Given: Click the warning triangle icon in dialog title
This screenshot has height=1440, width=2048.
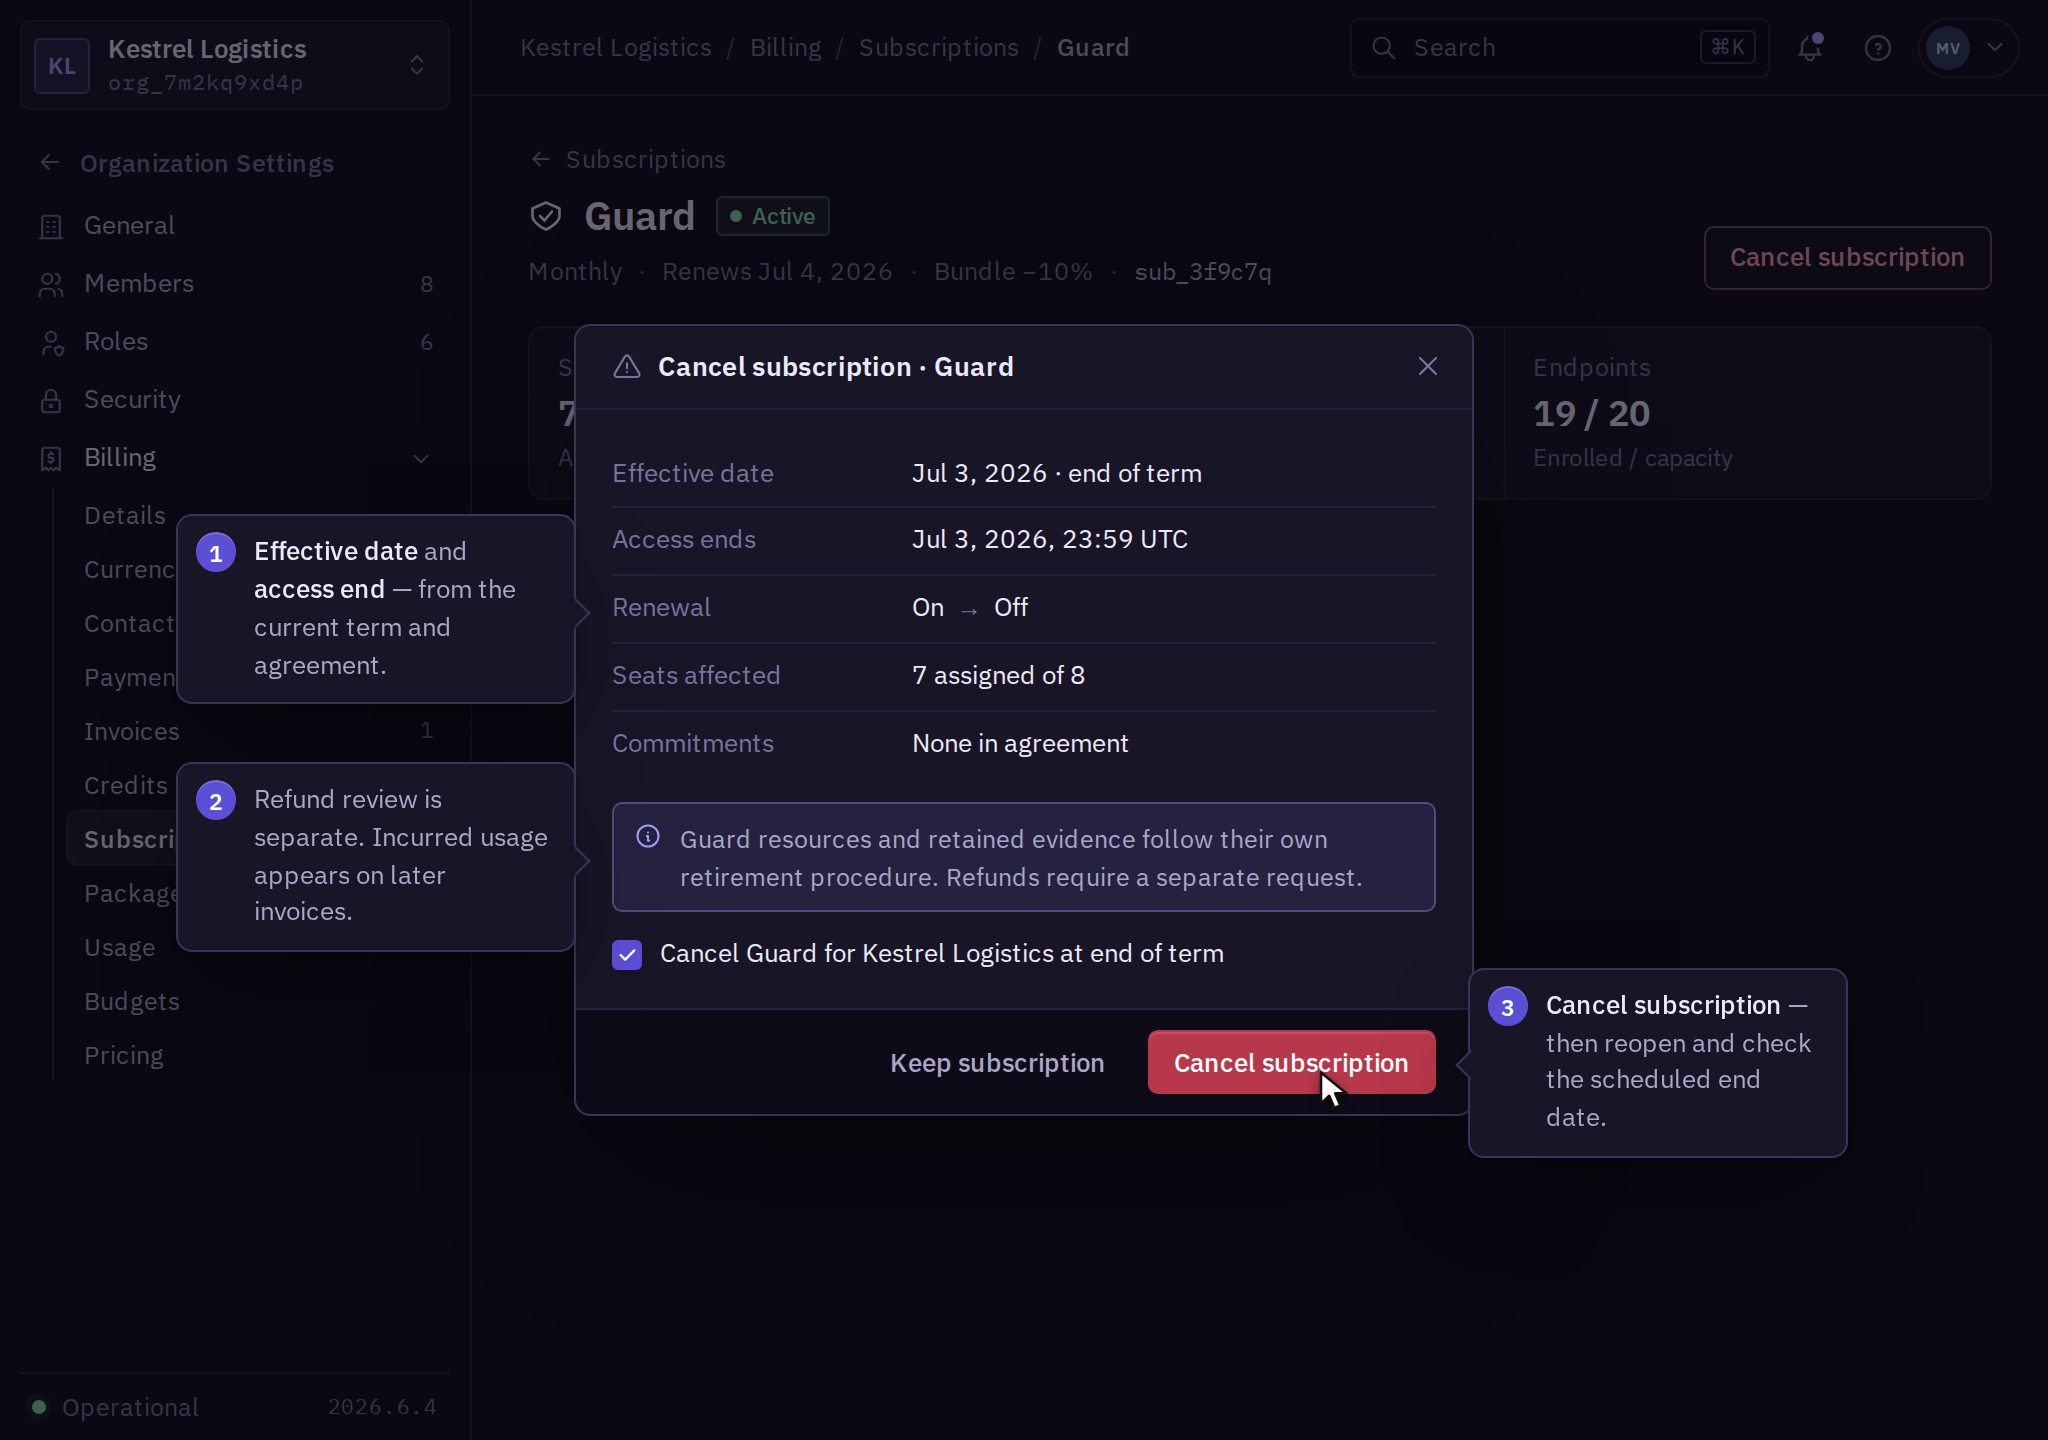Looking at the screenshot, I should (x=627, y=367).
